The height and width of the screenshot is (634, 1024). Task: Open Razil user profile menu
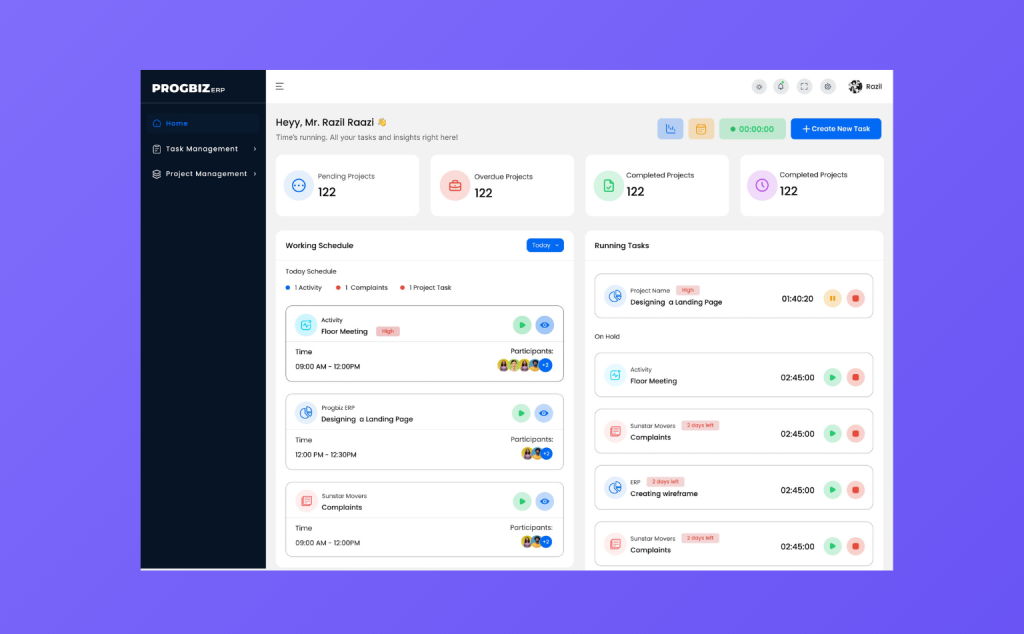[865, 87]
